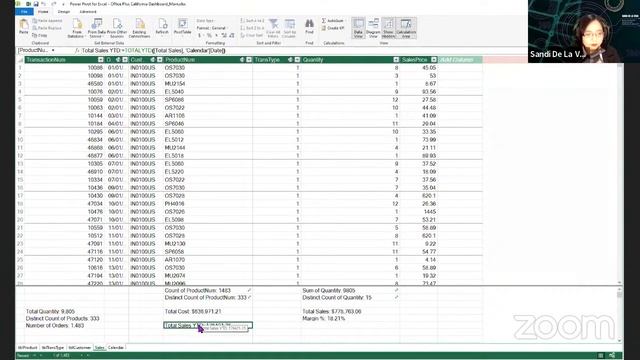The height and width of the screenshot is (360, 640).
Task: Open the File tab
Action: [24, 12]
